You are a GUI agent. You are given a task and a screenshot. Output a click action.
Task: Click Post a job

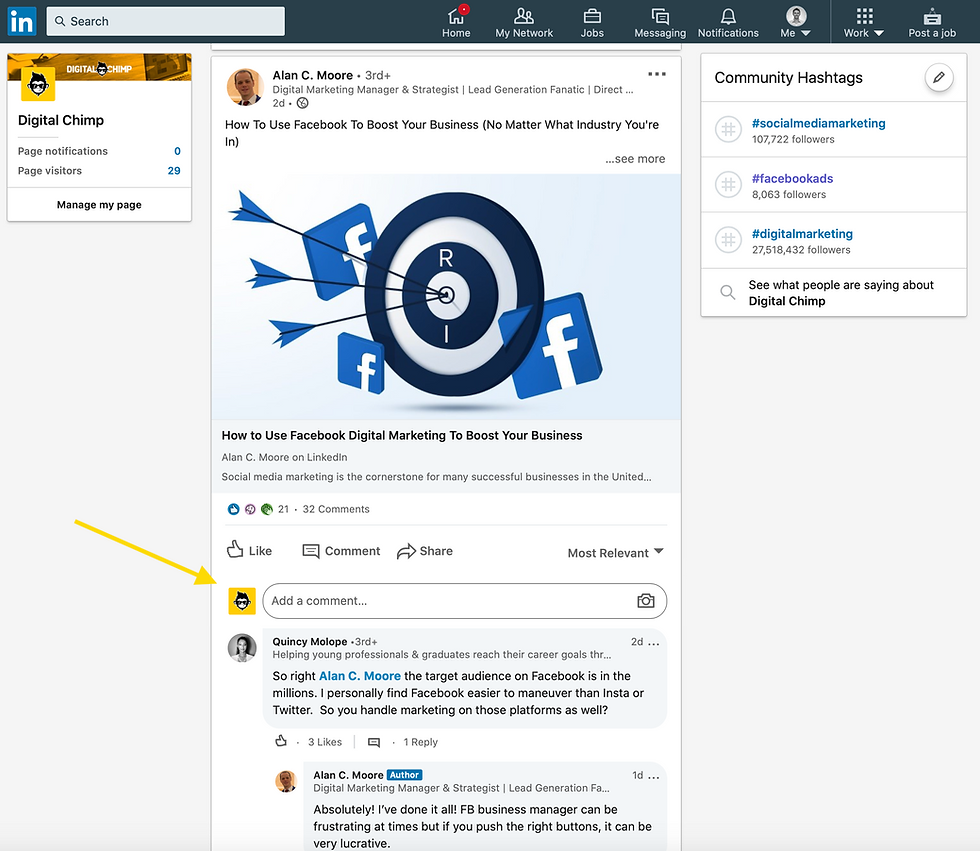pos(932,22)
